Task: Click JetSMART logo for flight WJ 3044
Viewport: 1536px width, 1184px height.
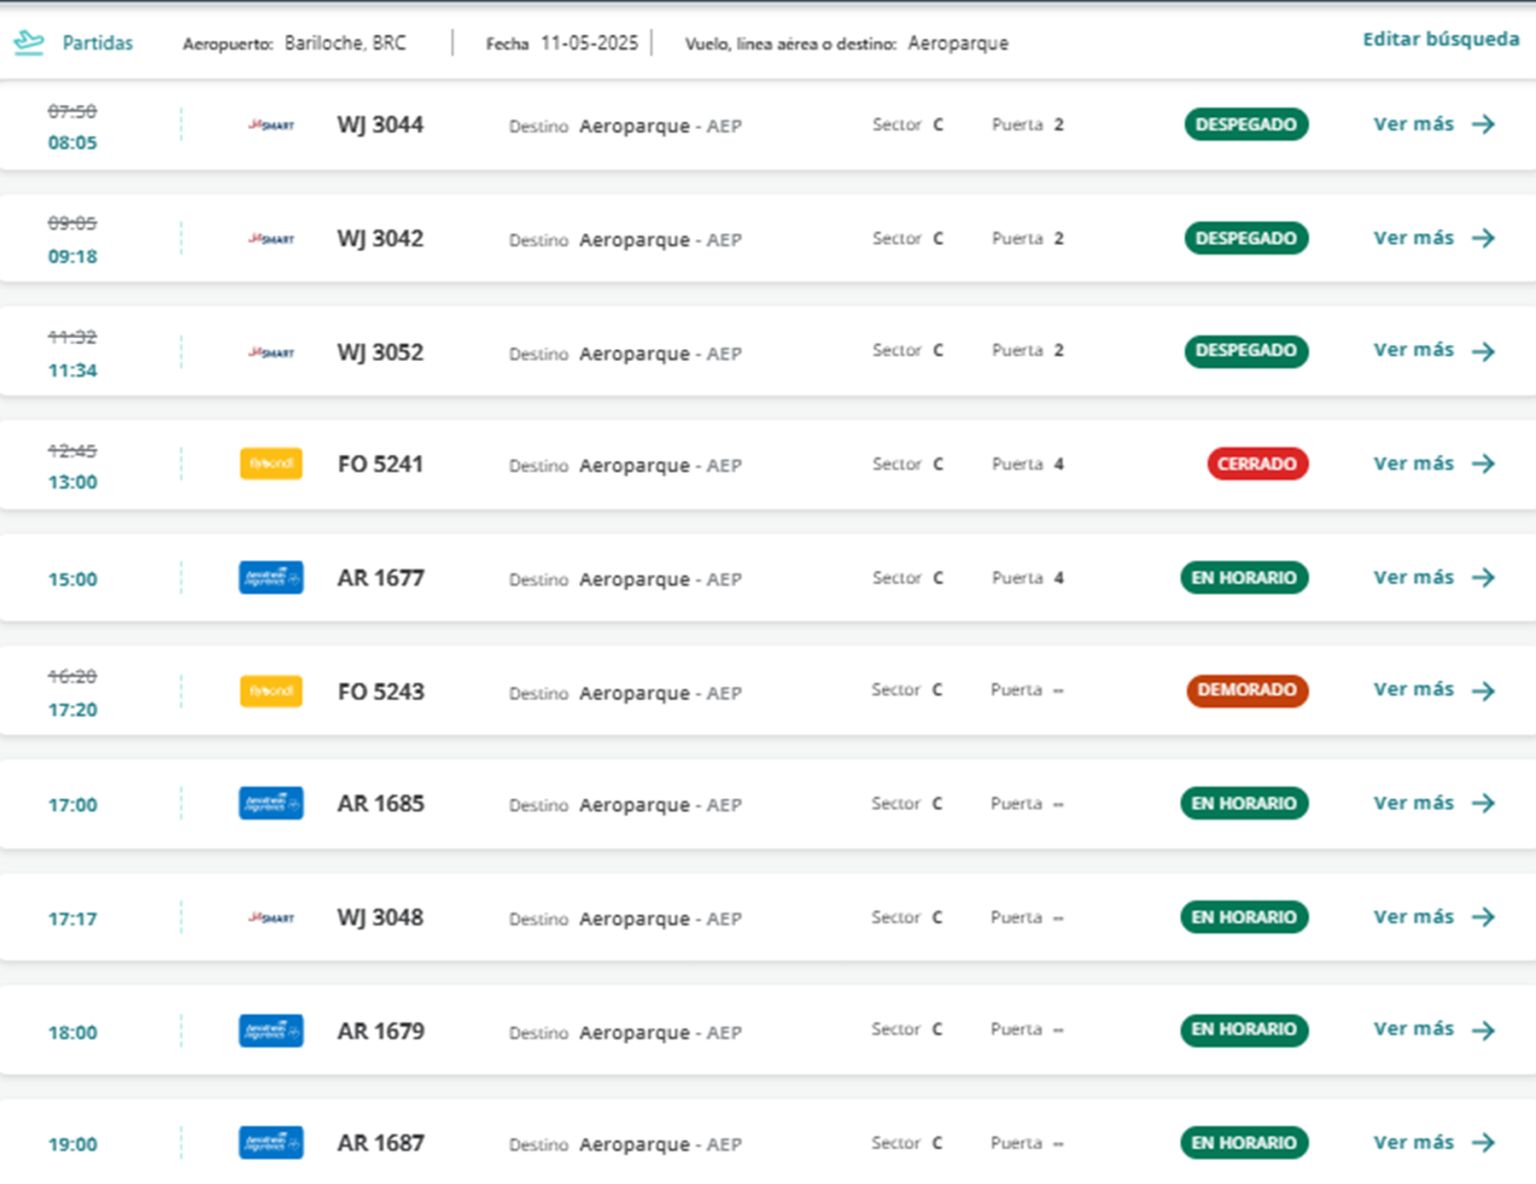Action: (x=271, y=125)
